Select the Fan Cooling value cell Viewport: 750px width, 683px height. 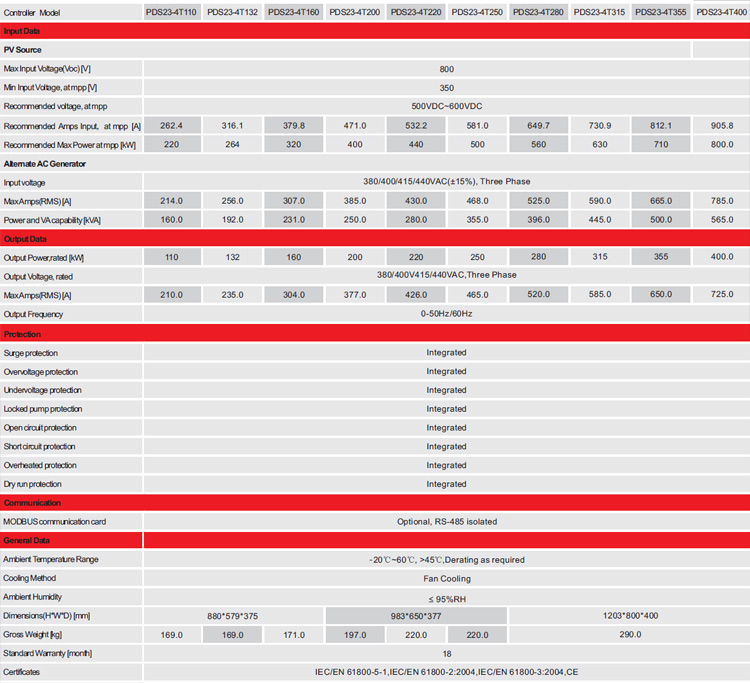tap(446, 578)
